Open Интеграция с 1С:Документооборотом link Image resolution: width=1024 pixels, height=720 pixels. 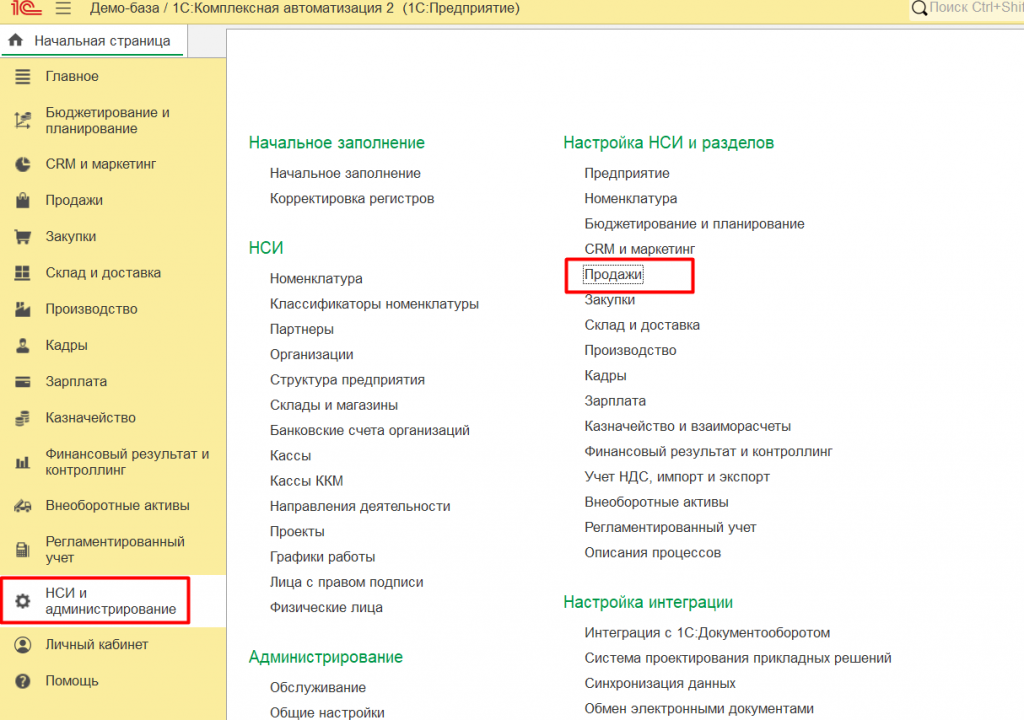pos(707,633)
